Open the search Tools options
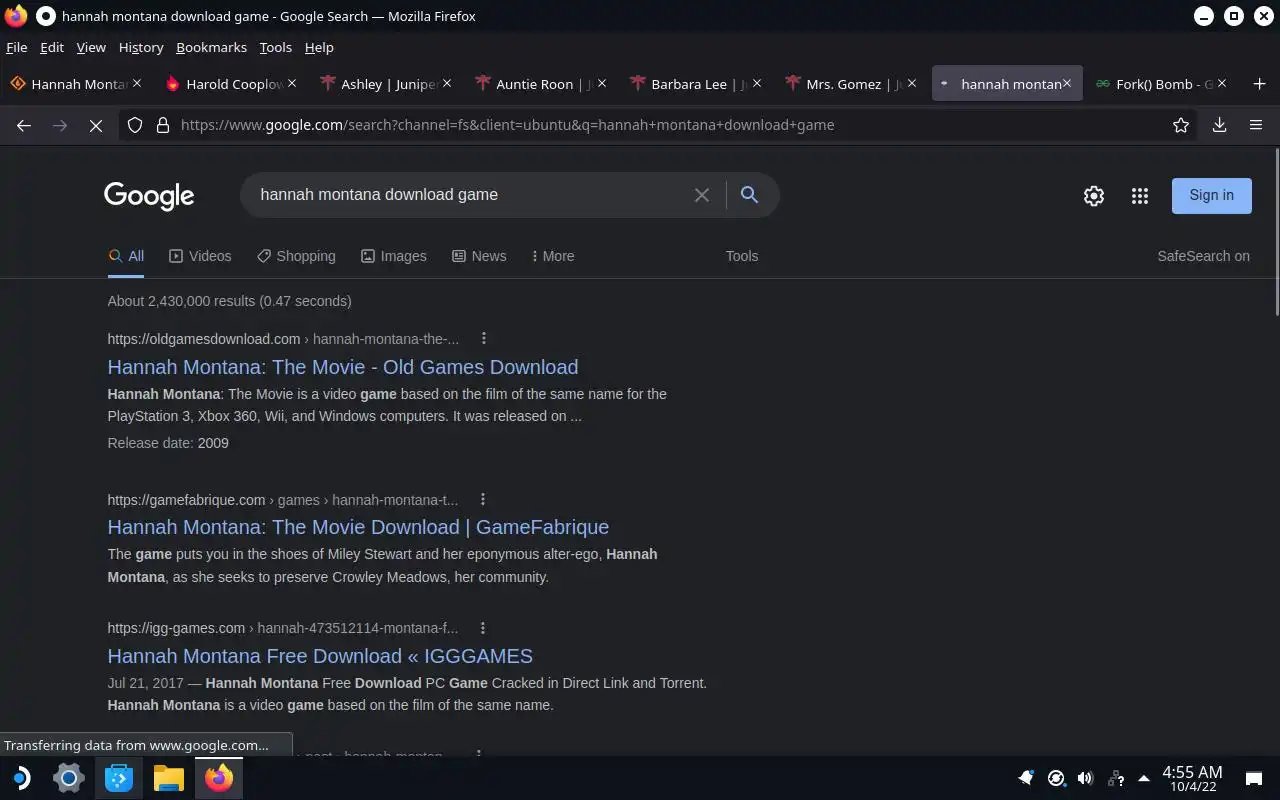The width and height of the screenshot is (1280, 800). 742,256
